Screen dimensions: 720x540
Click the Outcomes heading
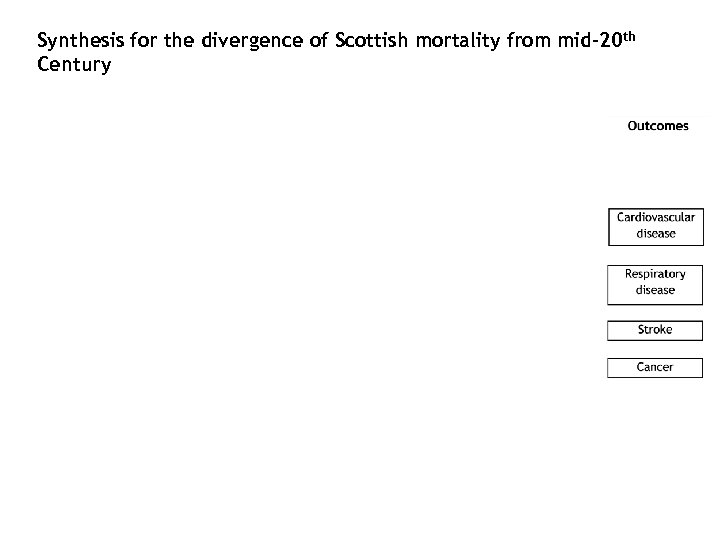tap(657, 126)
